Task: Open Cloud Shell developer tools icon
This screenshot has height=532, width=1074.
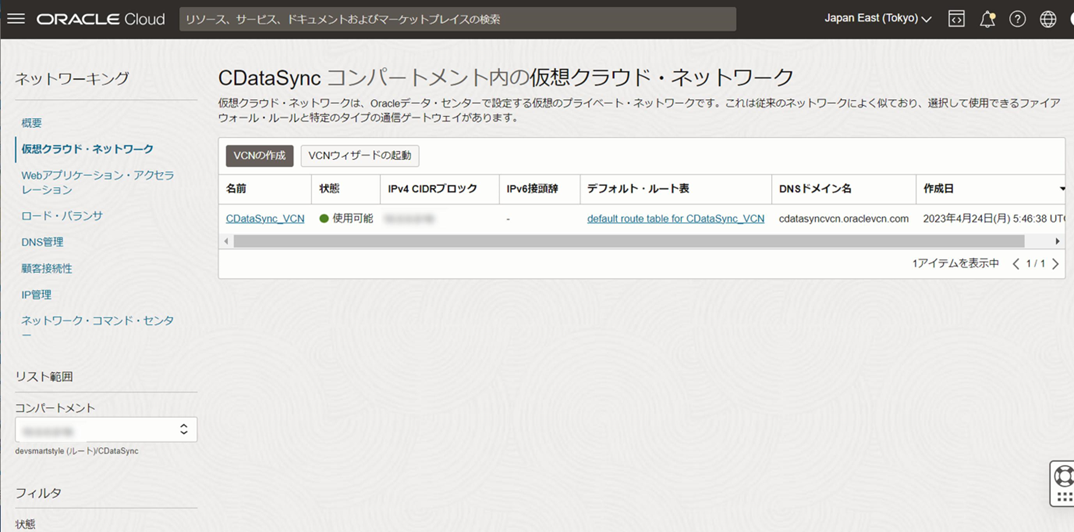Action: [x=956, y=19]
